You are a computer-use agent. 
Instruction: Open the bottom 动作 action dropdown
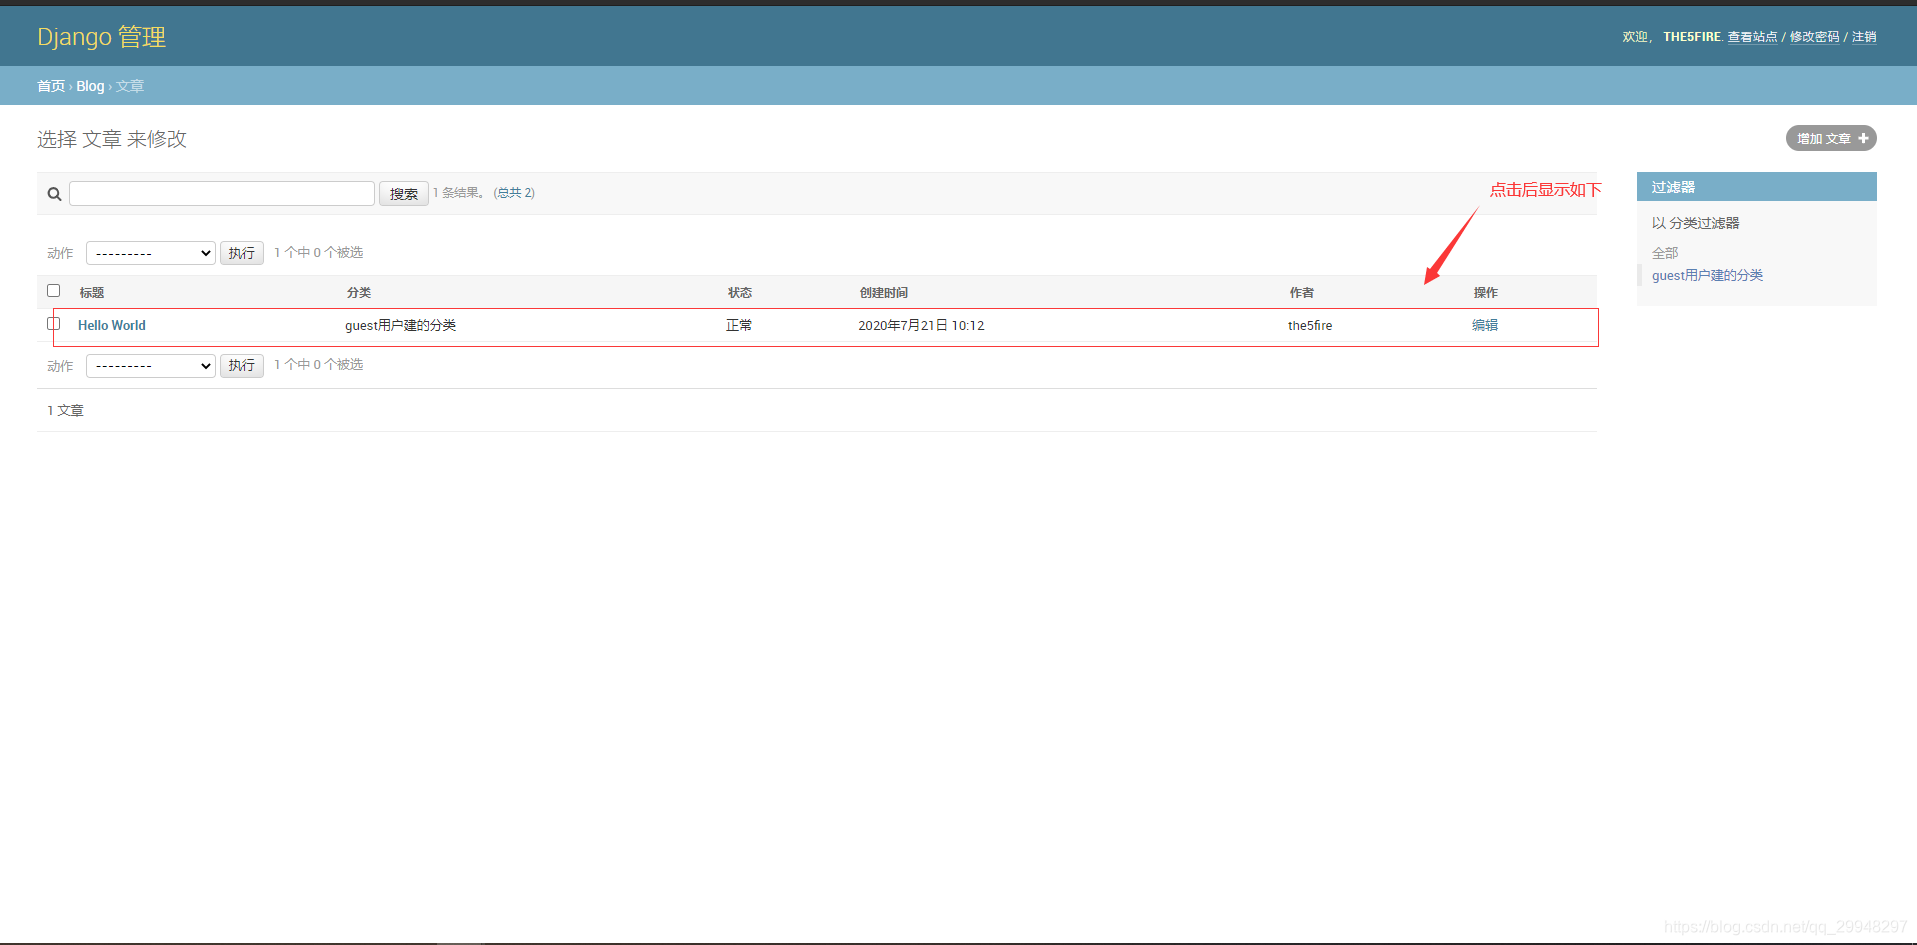tap(151, 366)
